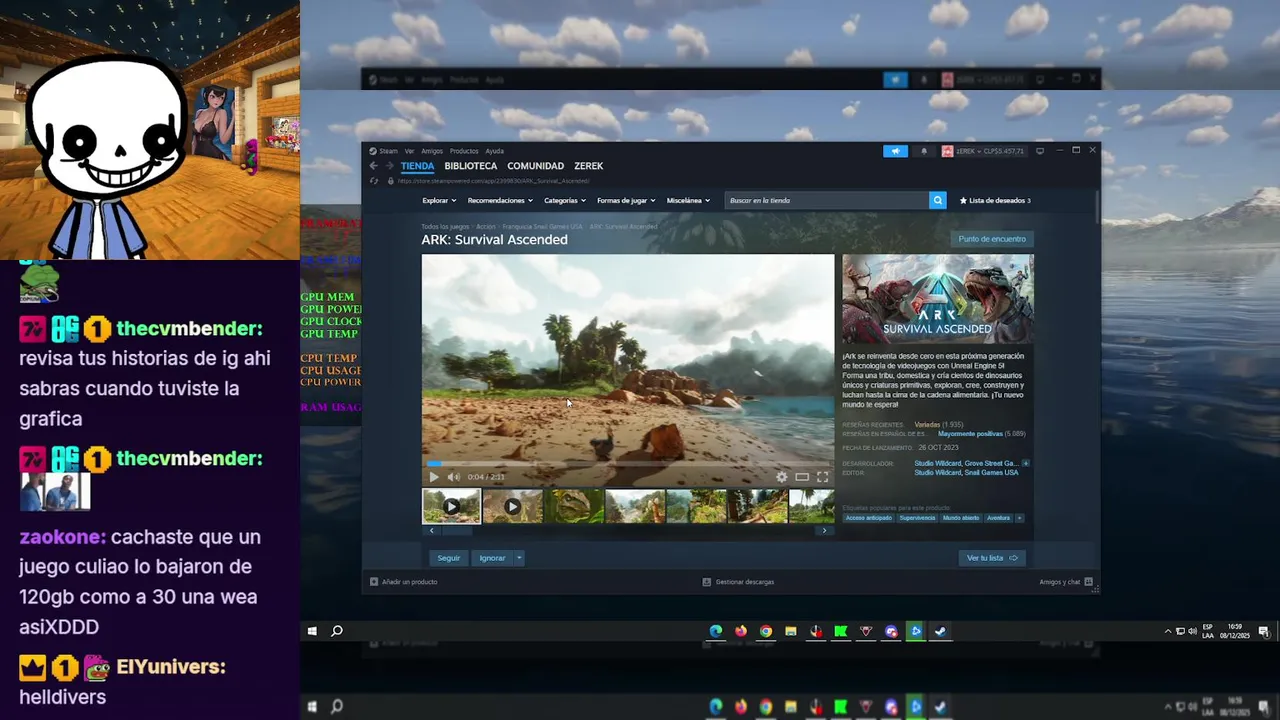1280x720 pixels.
Task: Open the Acción breadcrumb link
Action: pyautogui.click(x=486, y=227)
